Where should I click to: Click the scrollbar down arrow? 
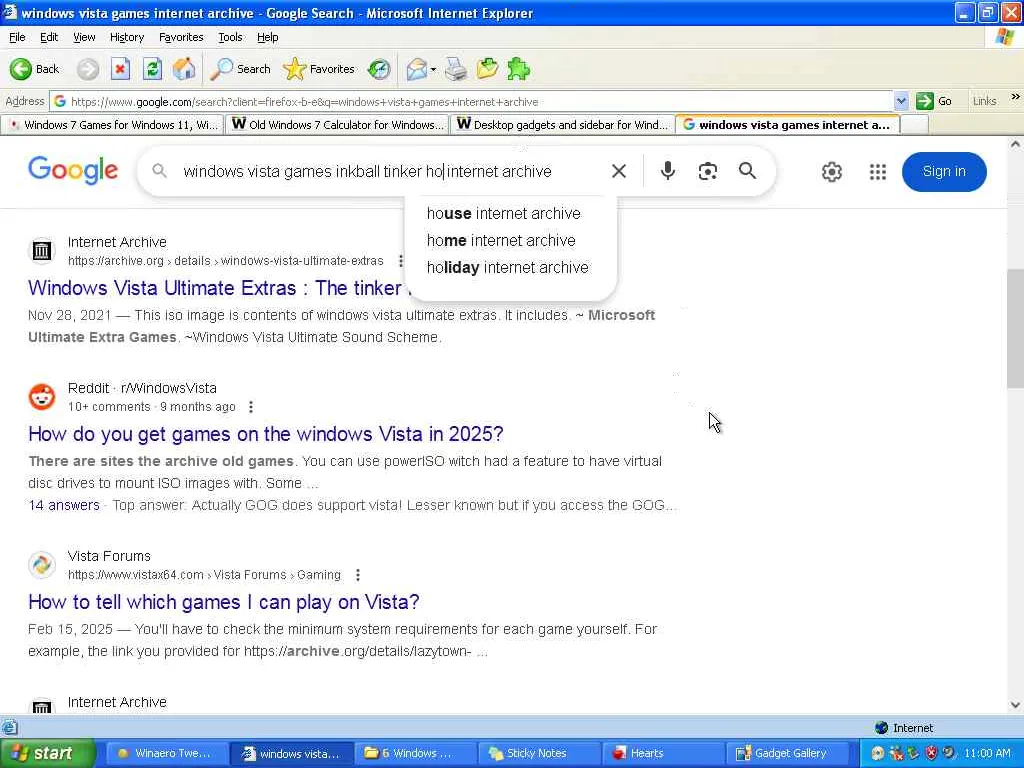pos(1016,705)
